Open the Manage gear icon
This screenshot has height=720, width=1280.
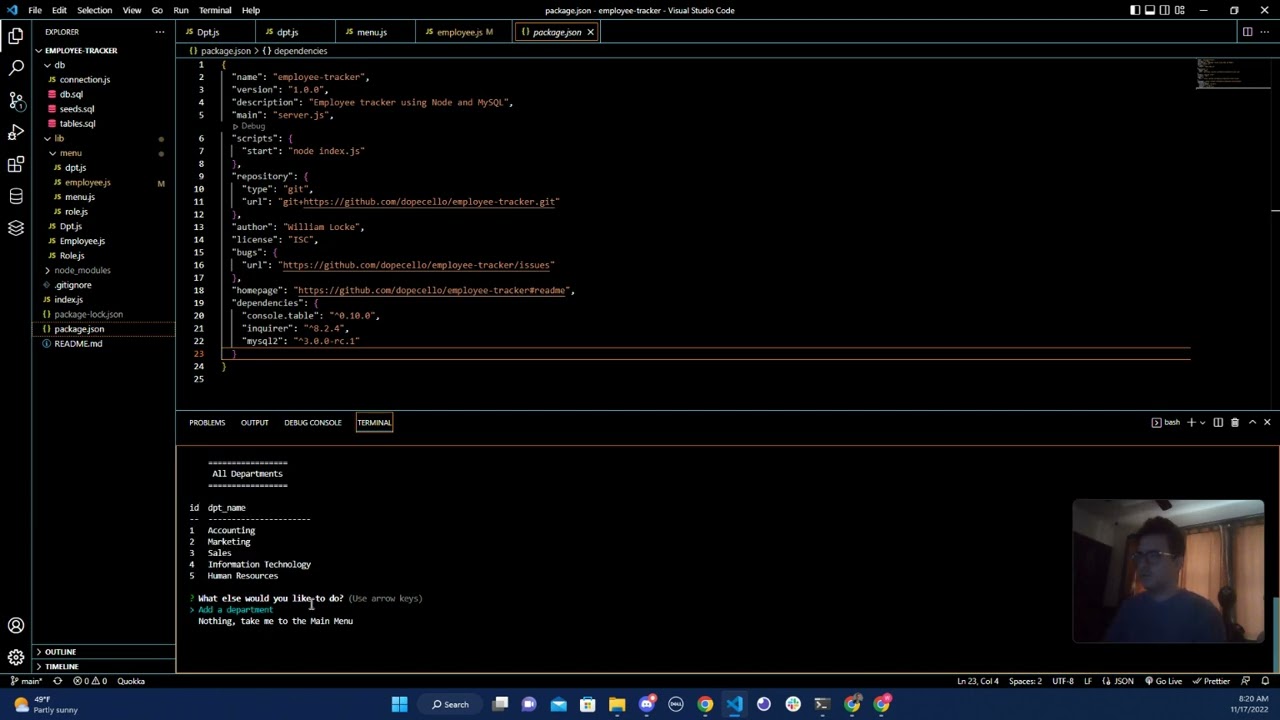[x=16, y=657]
